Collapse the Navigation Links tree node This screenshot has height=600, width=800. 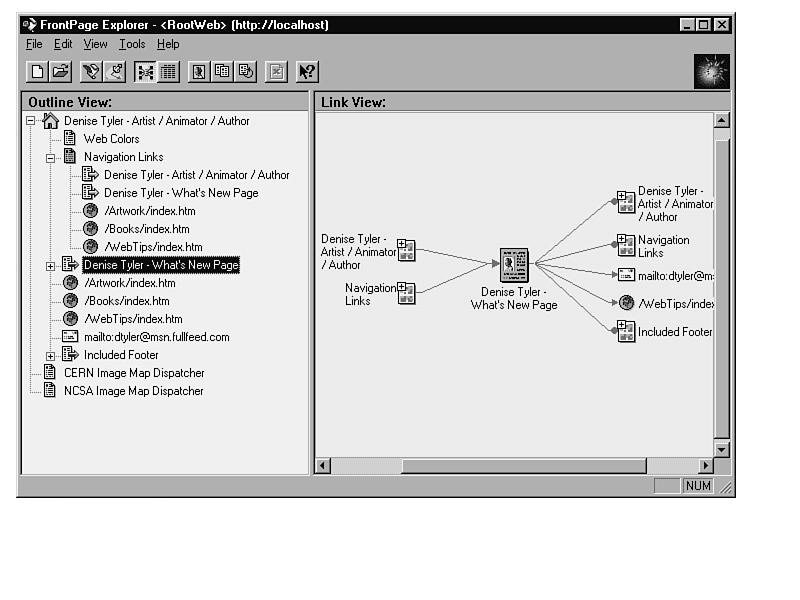[x=51, y=157]
